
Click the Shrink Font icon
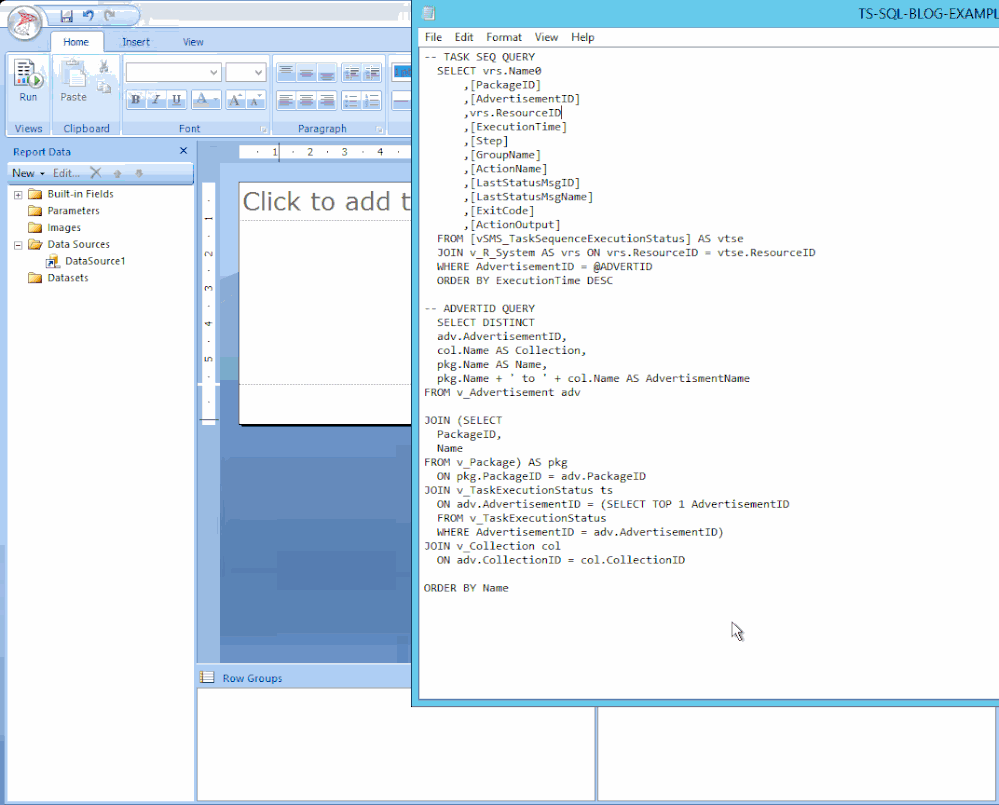[x=255, y=100]
